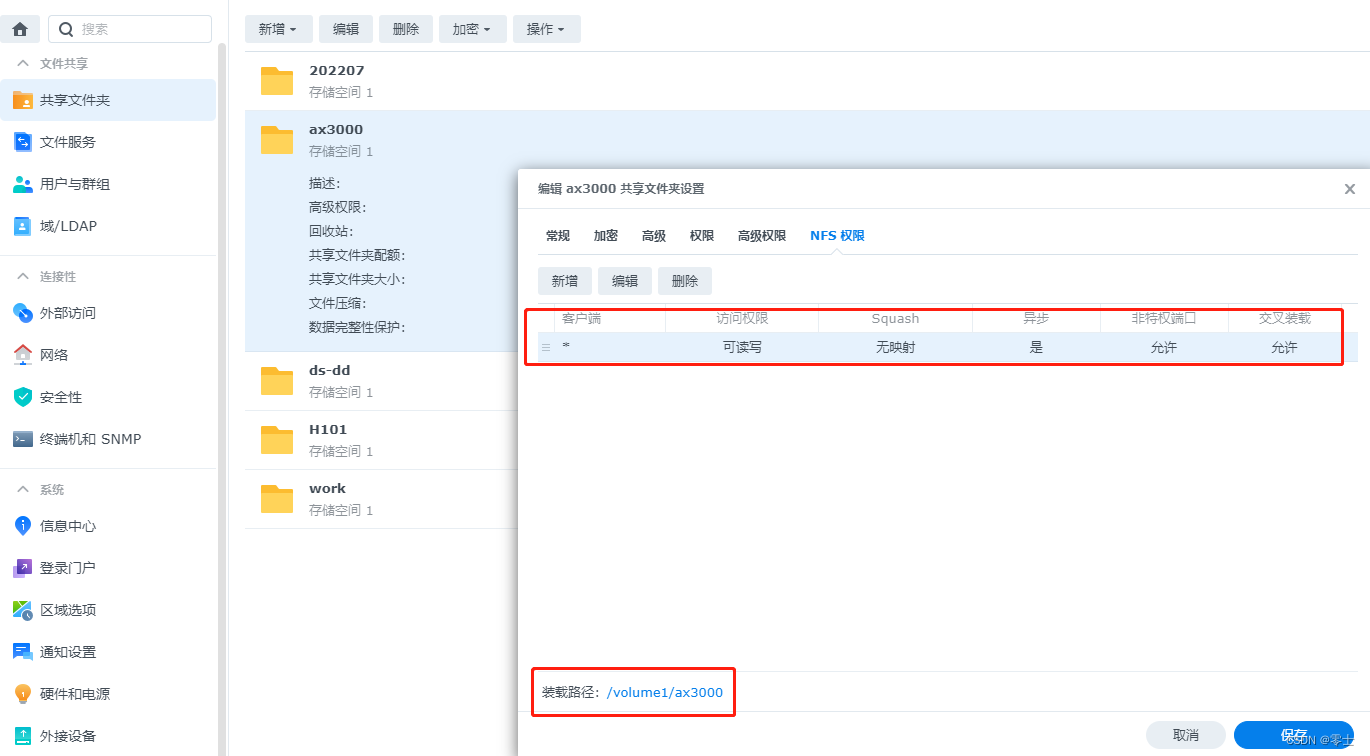Expand the Encryption (加密) dropdown
The width and height of the screenshot is (1370, 756).
472,29
